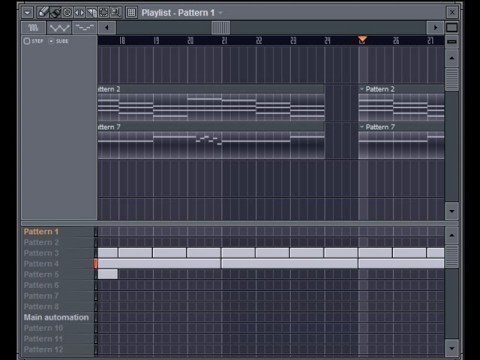Select the Slip tool with arrows
This screenshot has height=360, width=480.
[x=79, y=13]
